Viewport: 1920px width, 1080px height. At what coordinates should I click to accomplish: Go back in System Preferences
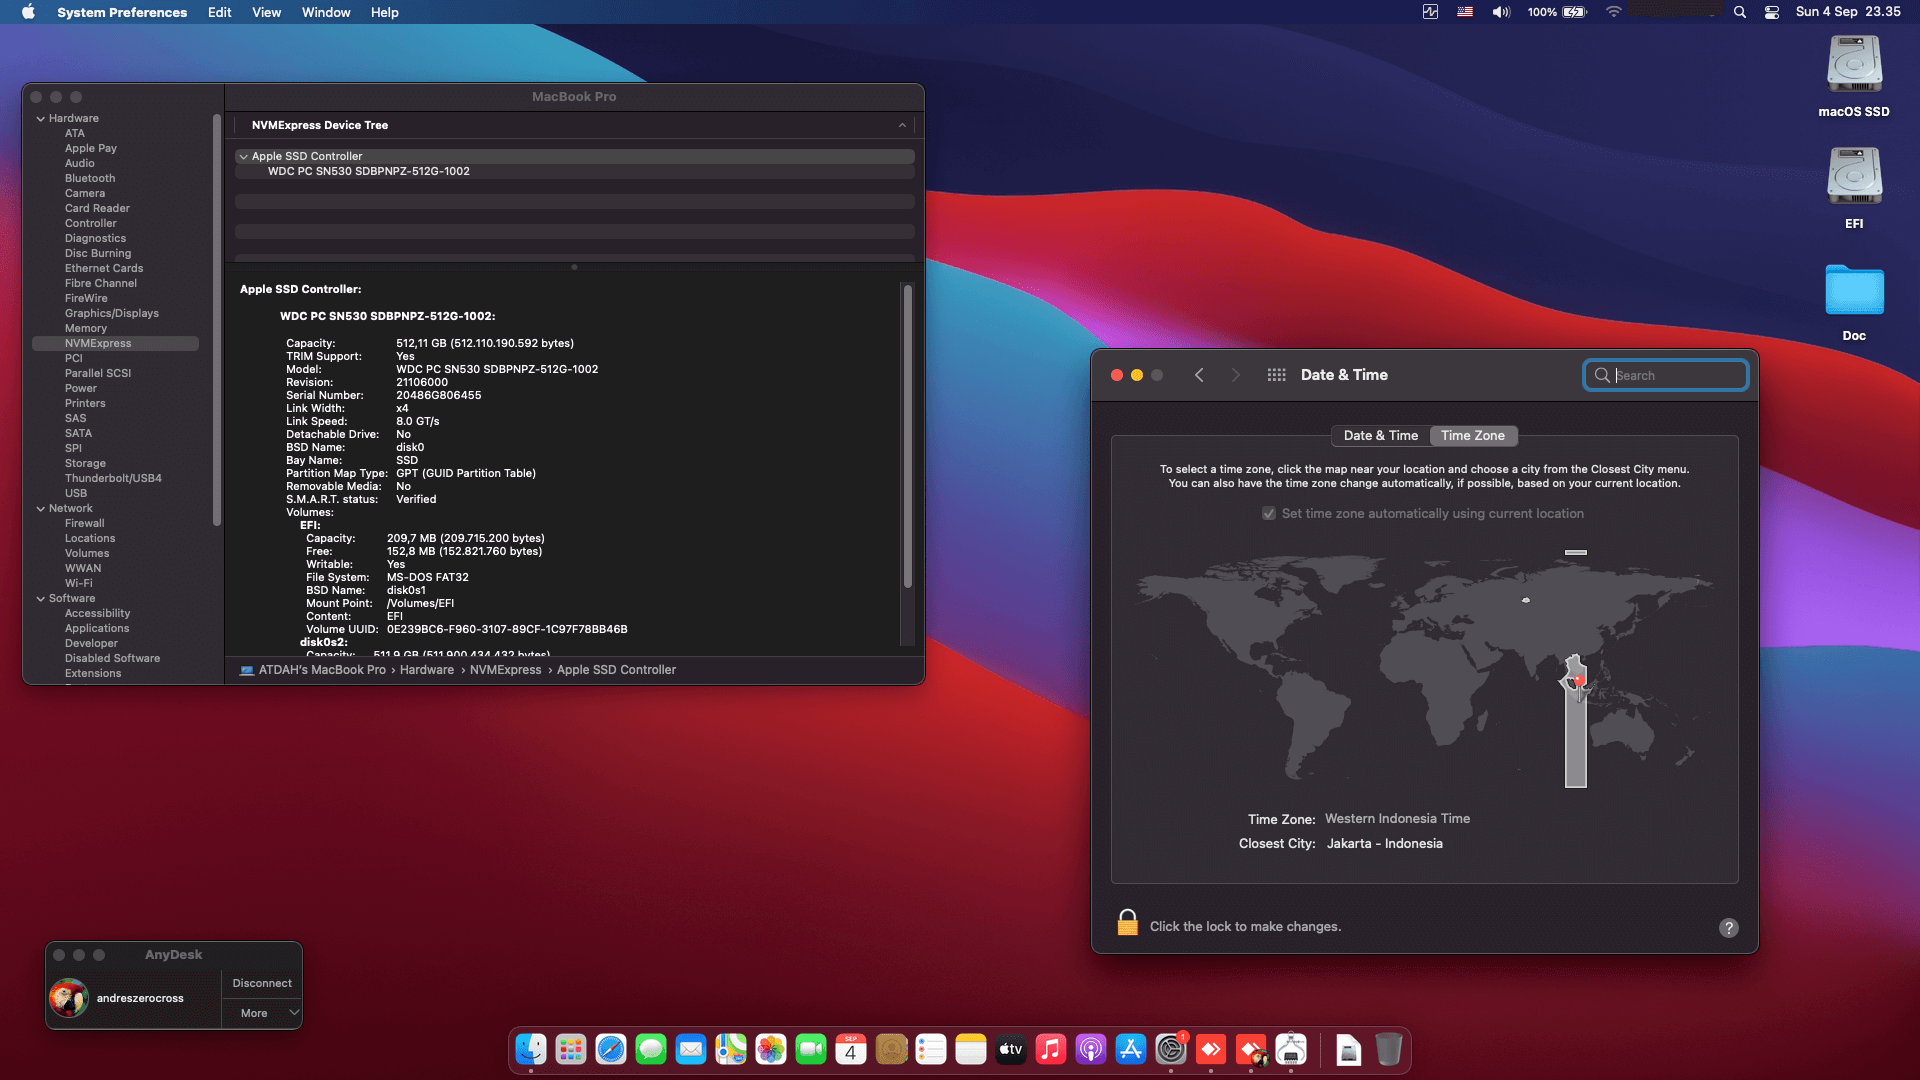point(1199,375)
